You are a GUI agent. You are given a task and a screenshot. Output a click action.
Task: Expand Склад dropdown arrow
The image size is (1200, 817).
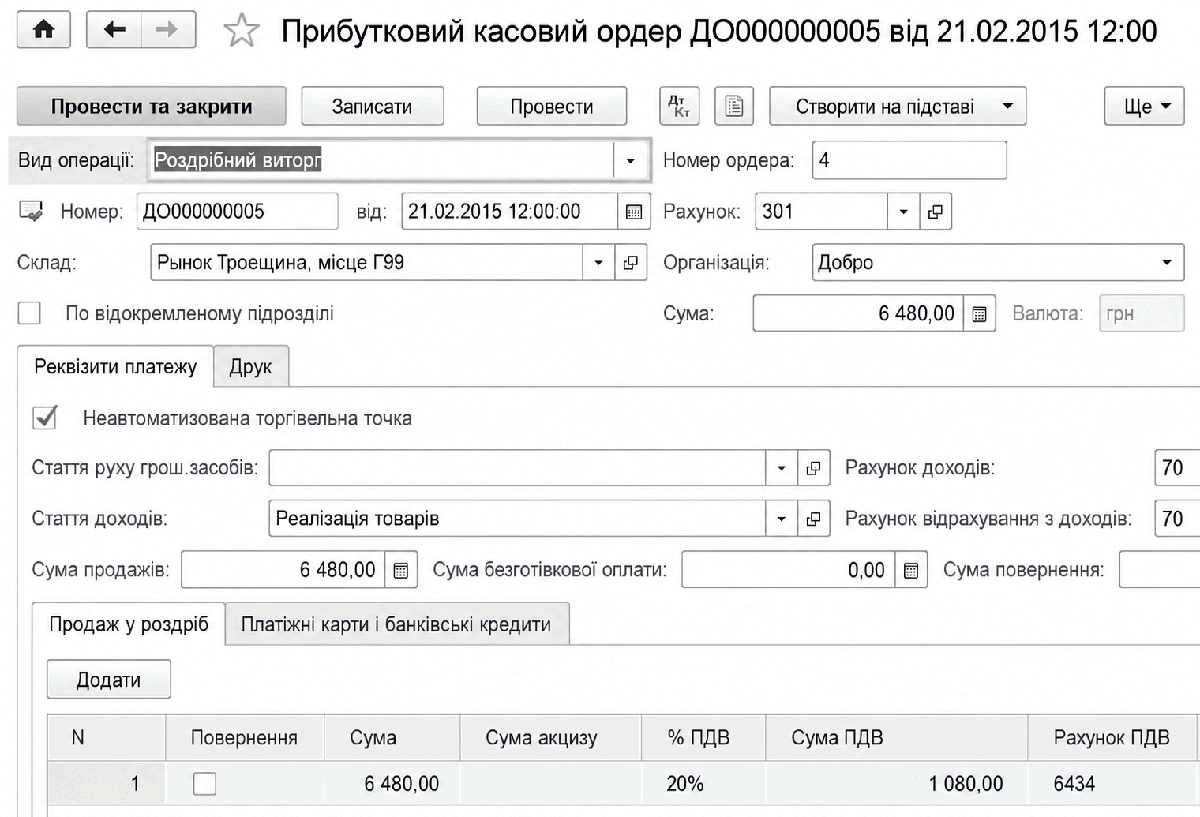tap(599, 263)
